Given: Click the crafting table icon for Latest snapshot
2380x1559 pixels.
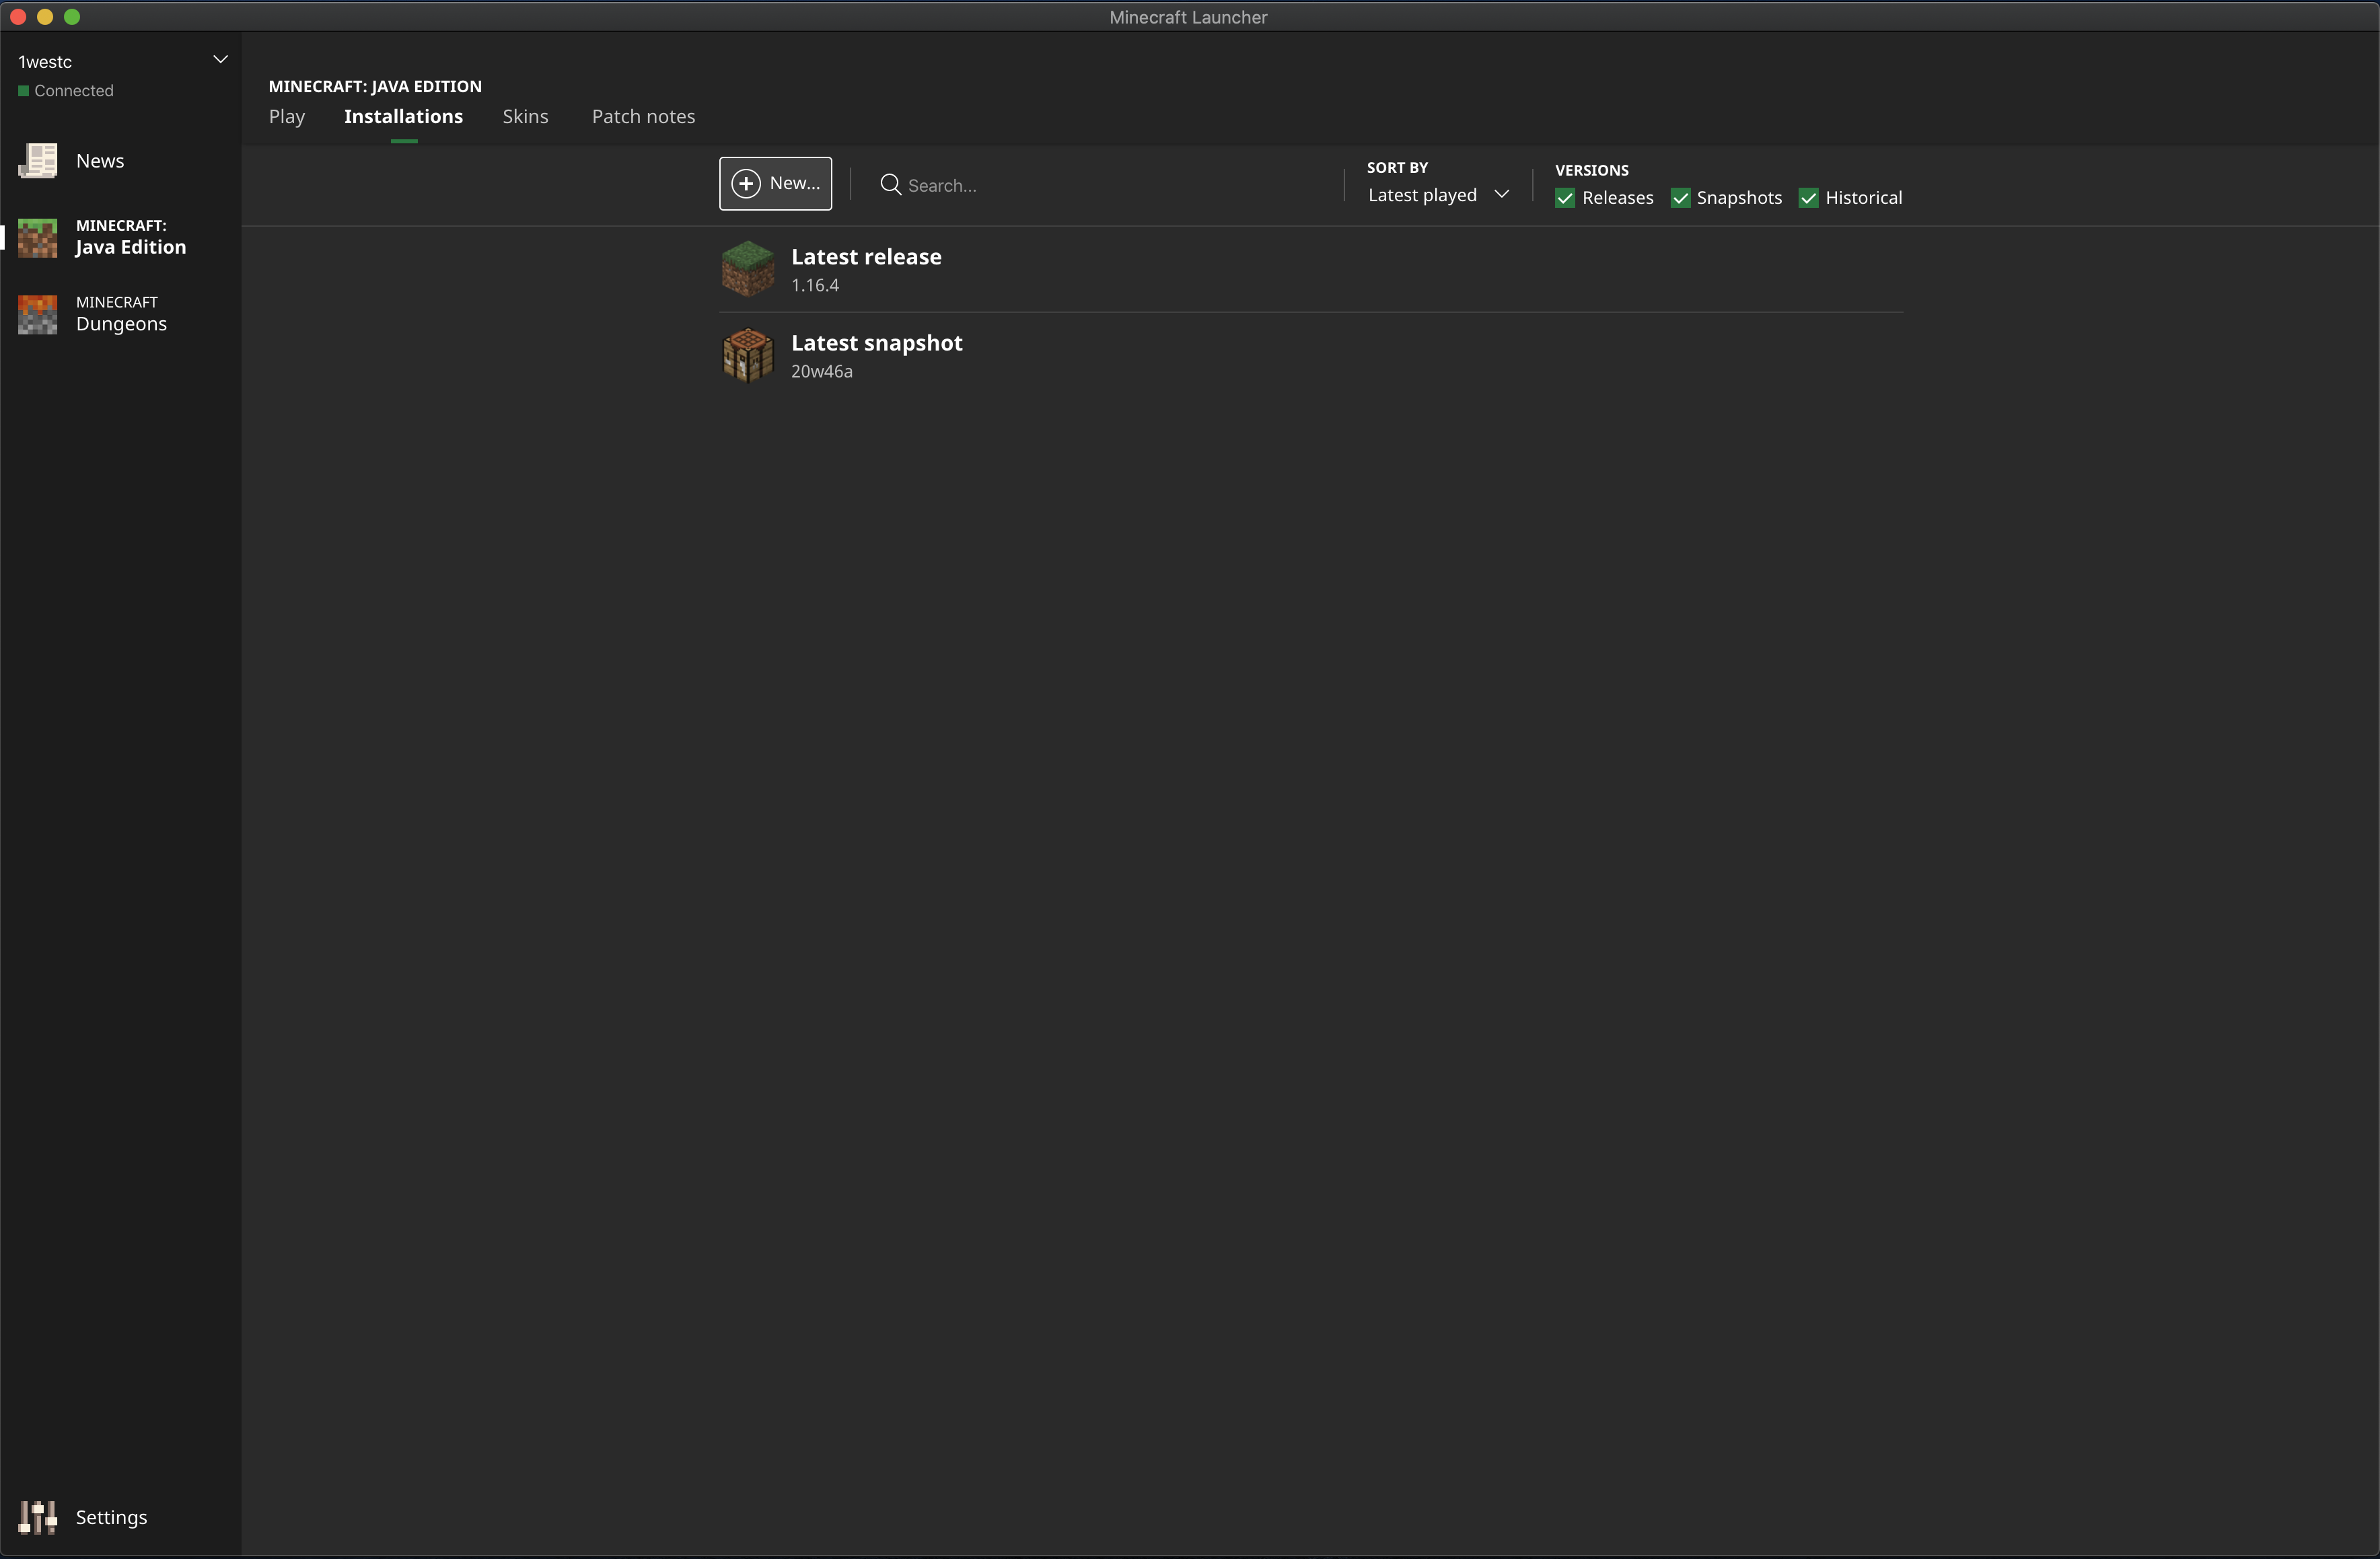Looking at the screenshot, I should tap(747, 355).
